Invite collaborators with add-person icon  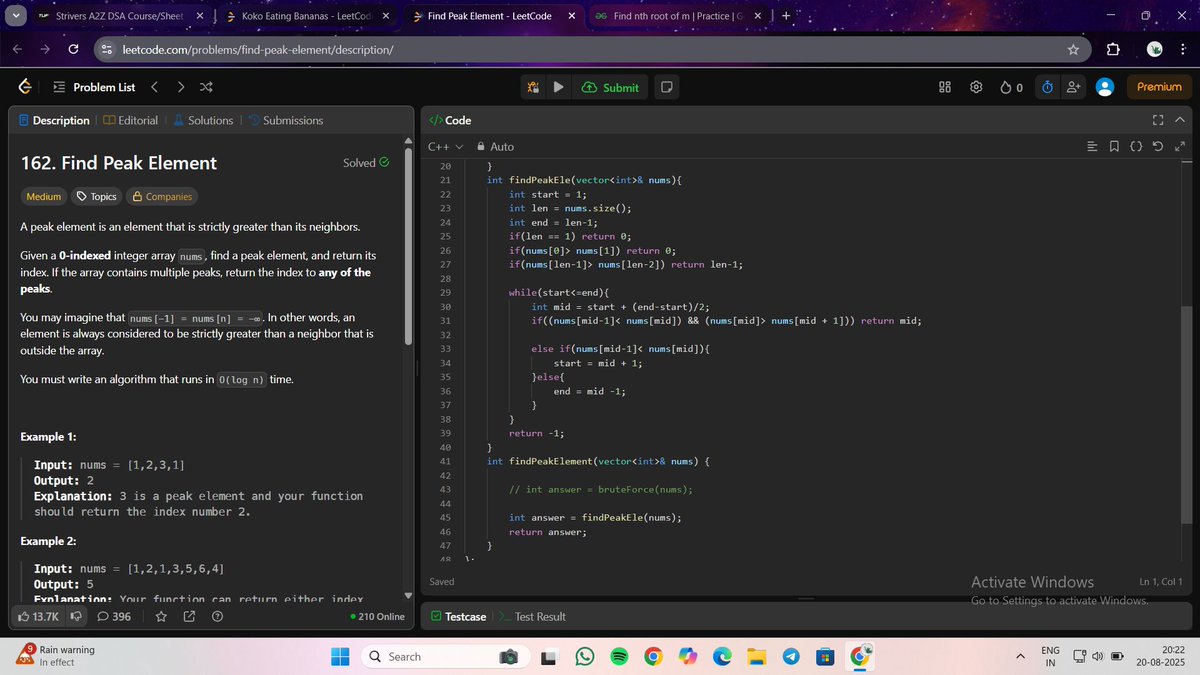[x=1074, y=87]
